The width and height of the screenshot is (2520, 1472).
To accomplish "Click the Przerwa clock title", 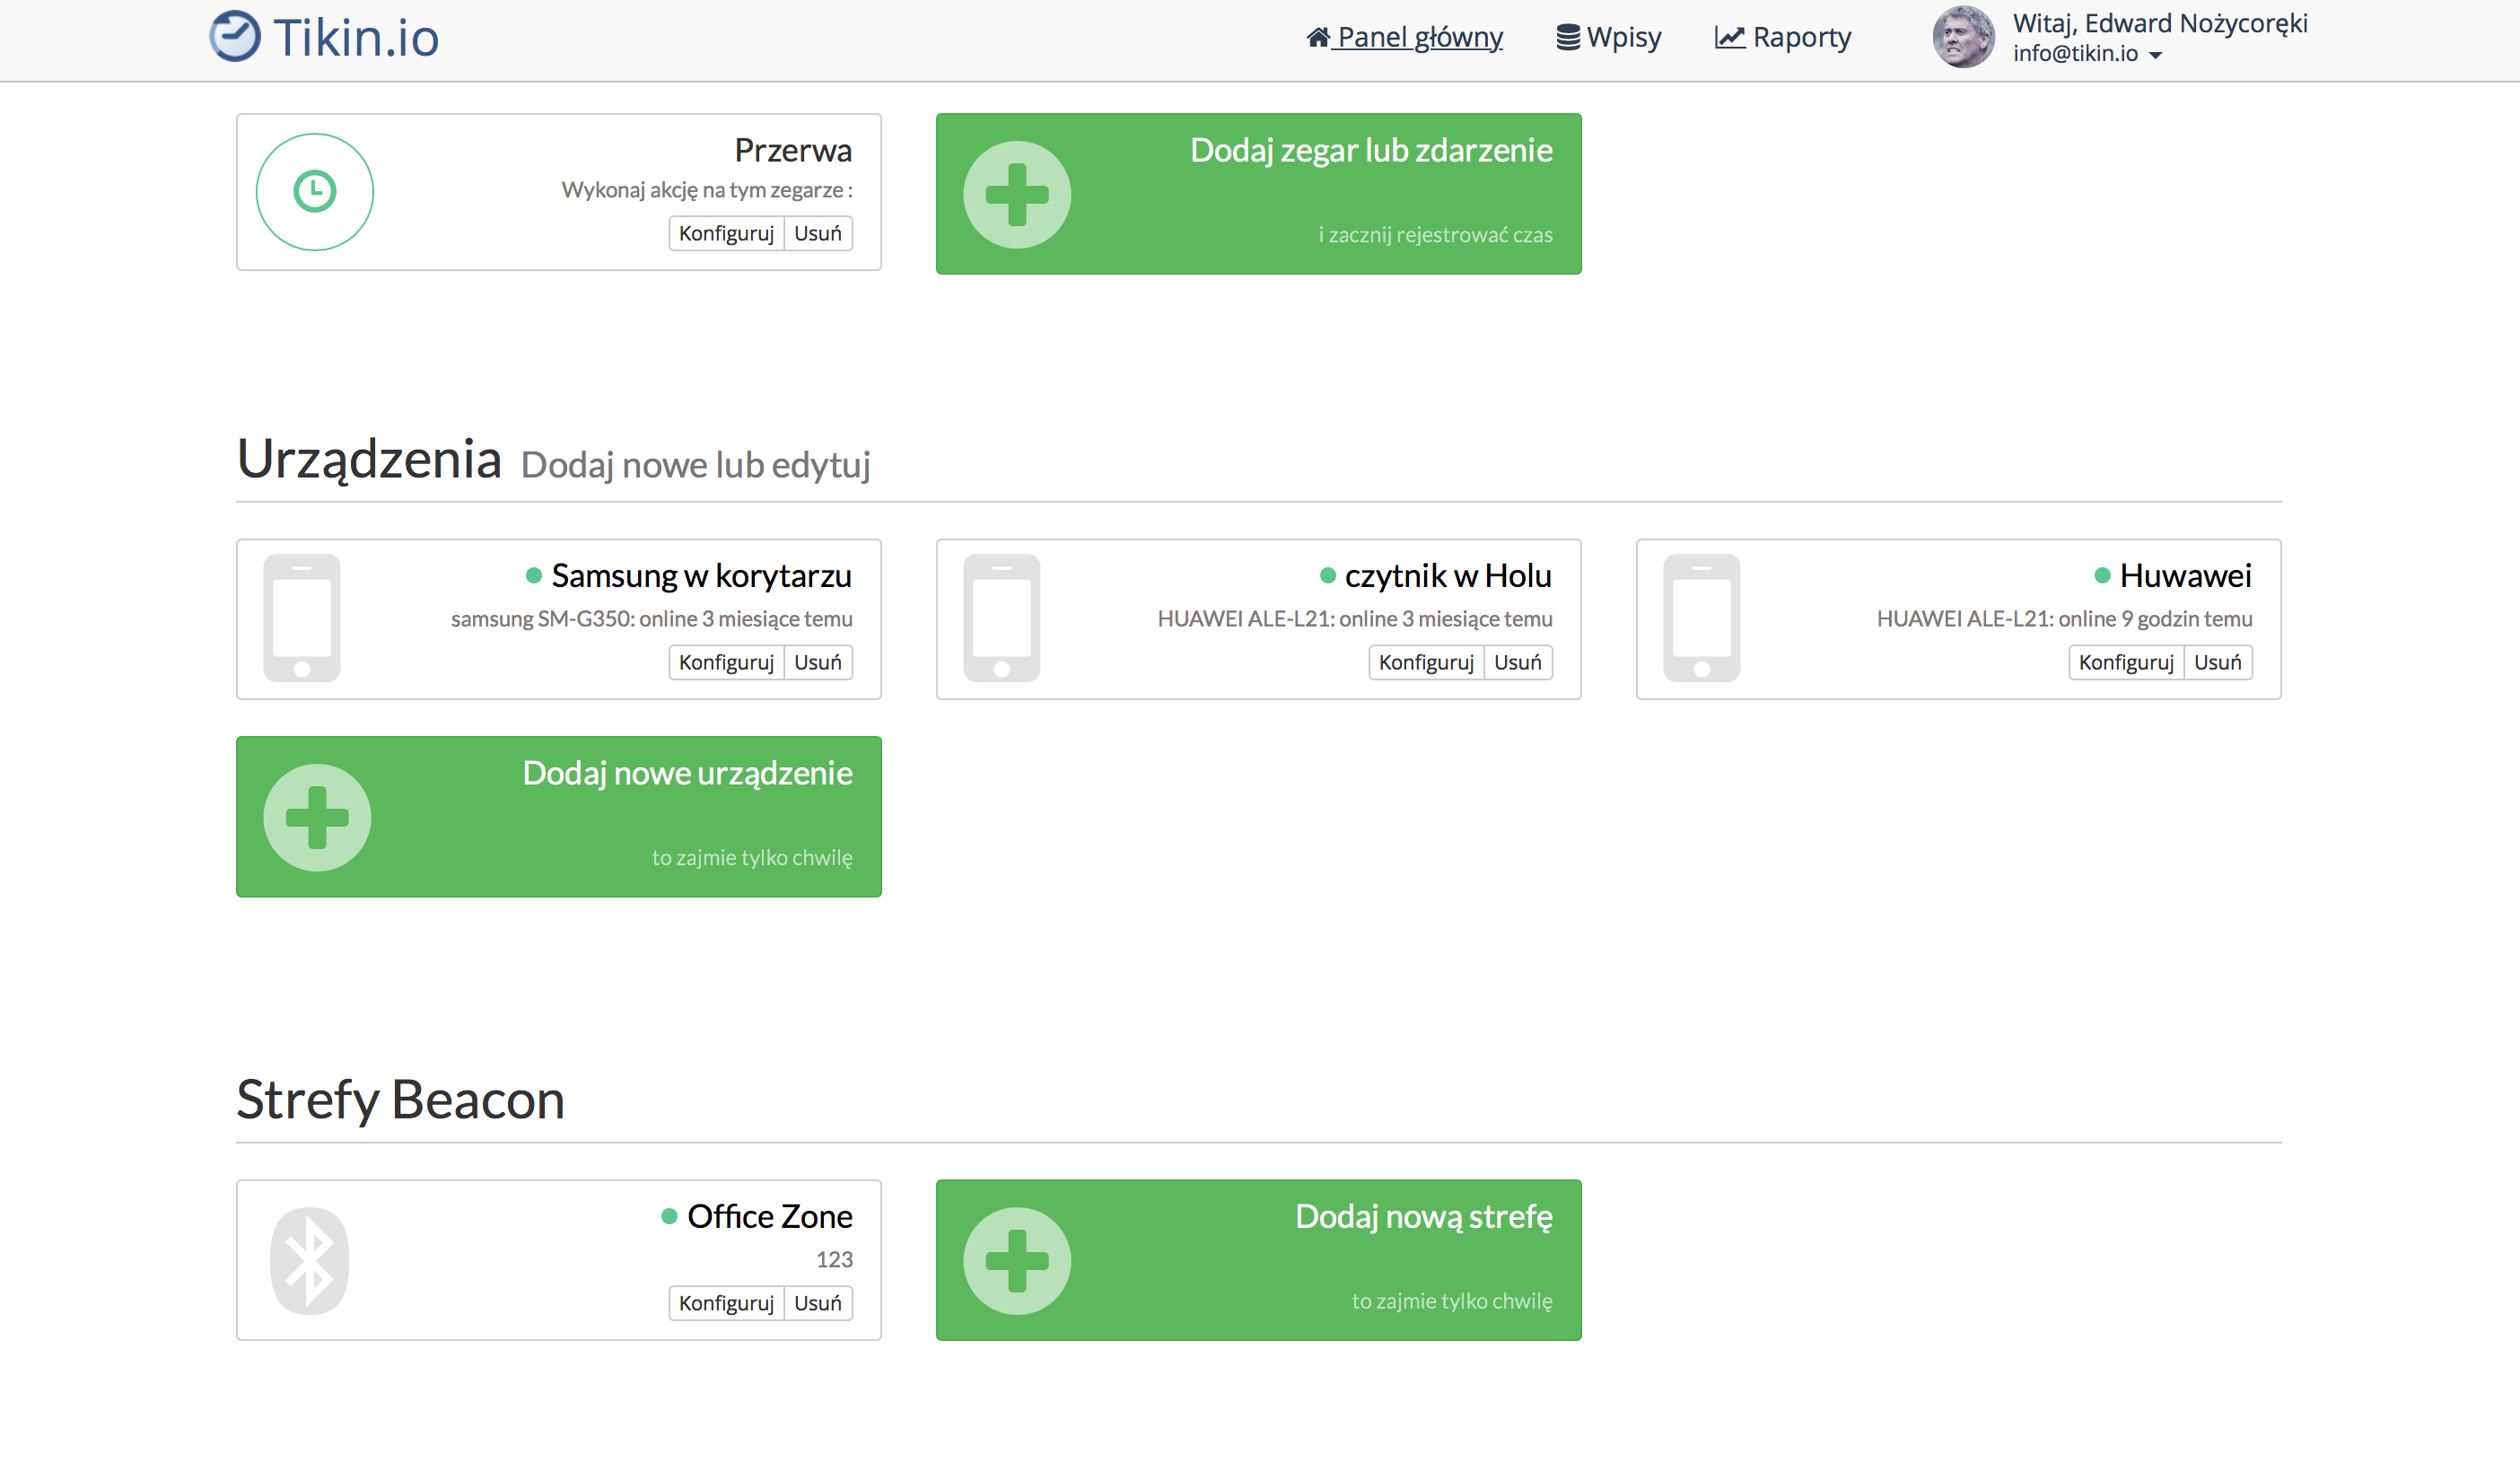I will (793, 150).
